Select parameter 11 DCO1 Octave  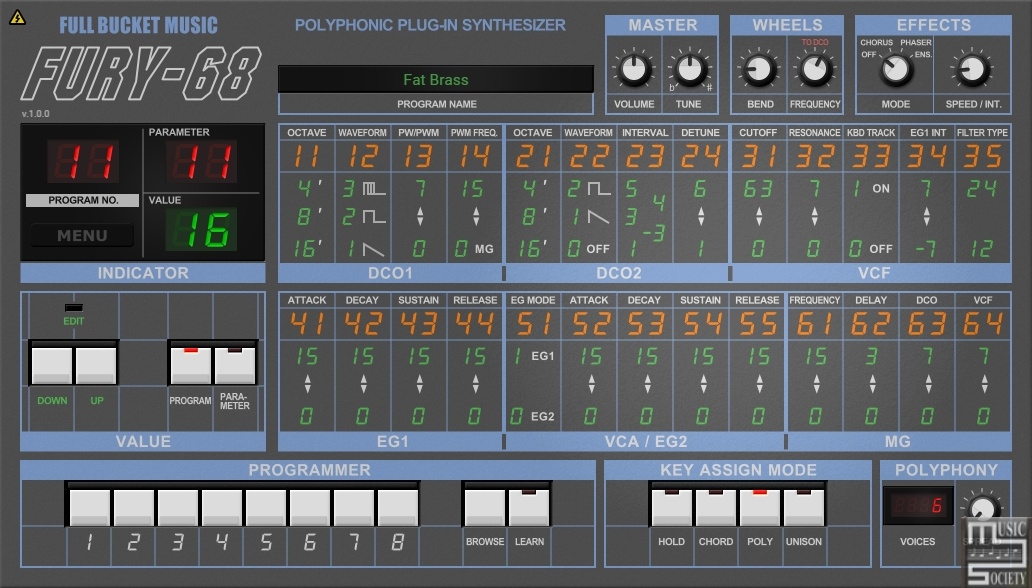[x=307, y=157]
